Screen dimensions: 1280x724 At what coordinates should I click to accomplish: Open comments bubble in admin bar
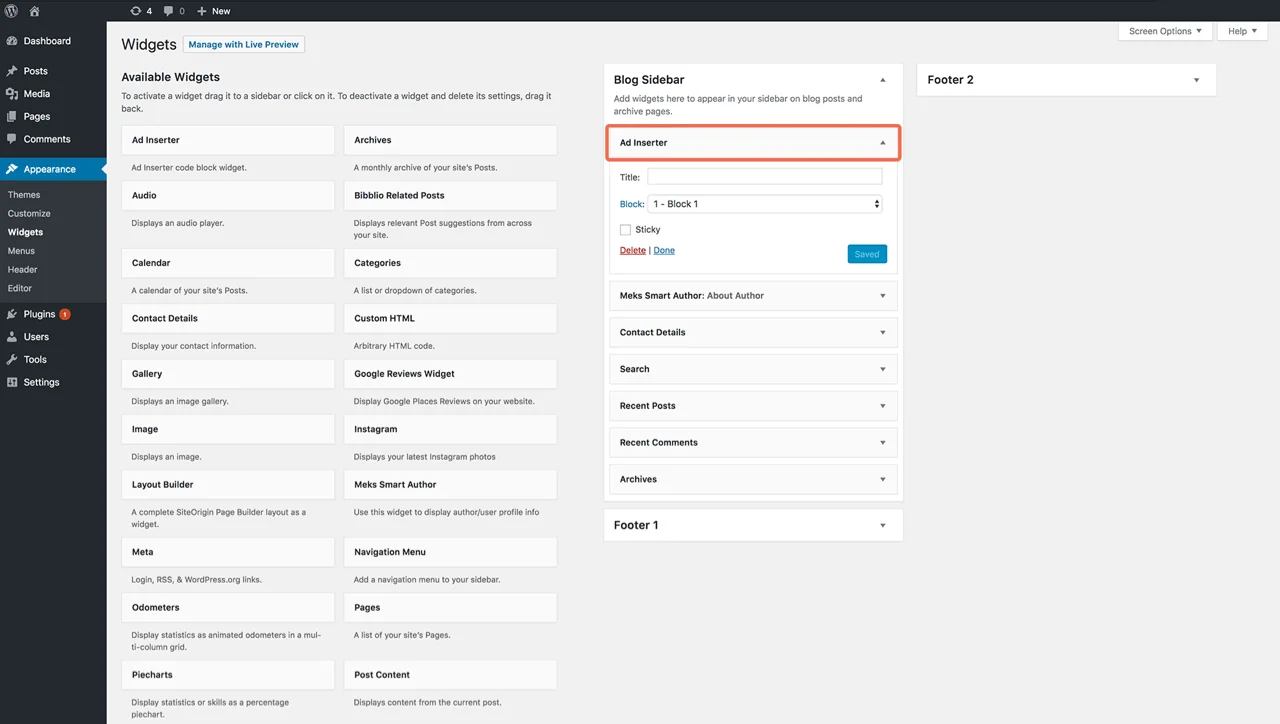(x=174, y=11)
